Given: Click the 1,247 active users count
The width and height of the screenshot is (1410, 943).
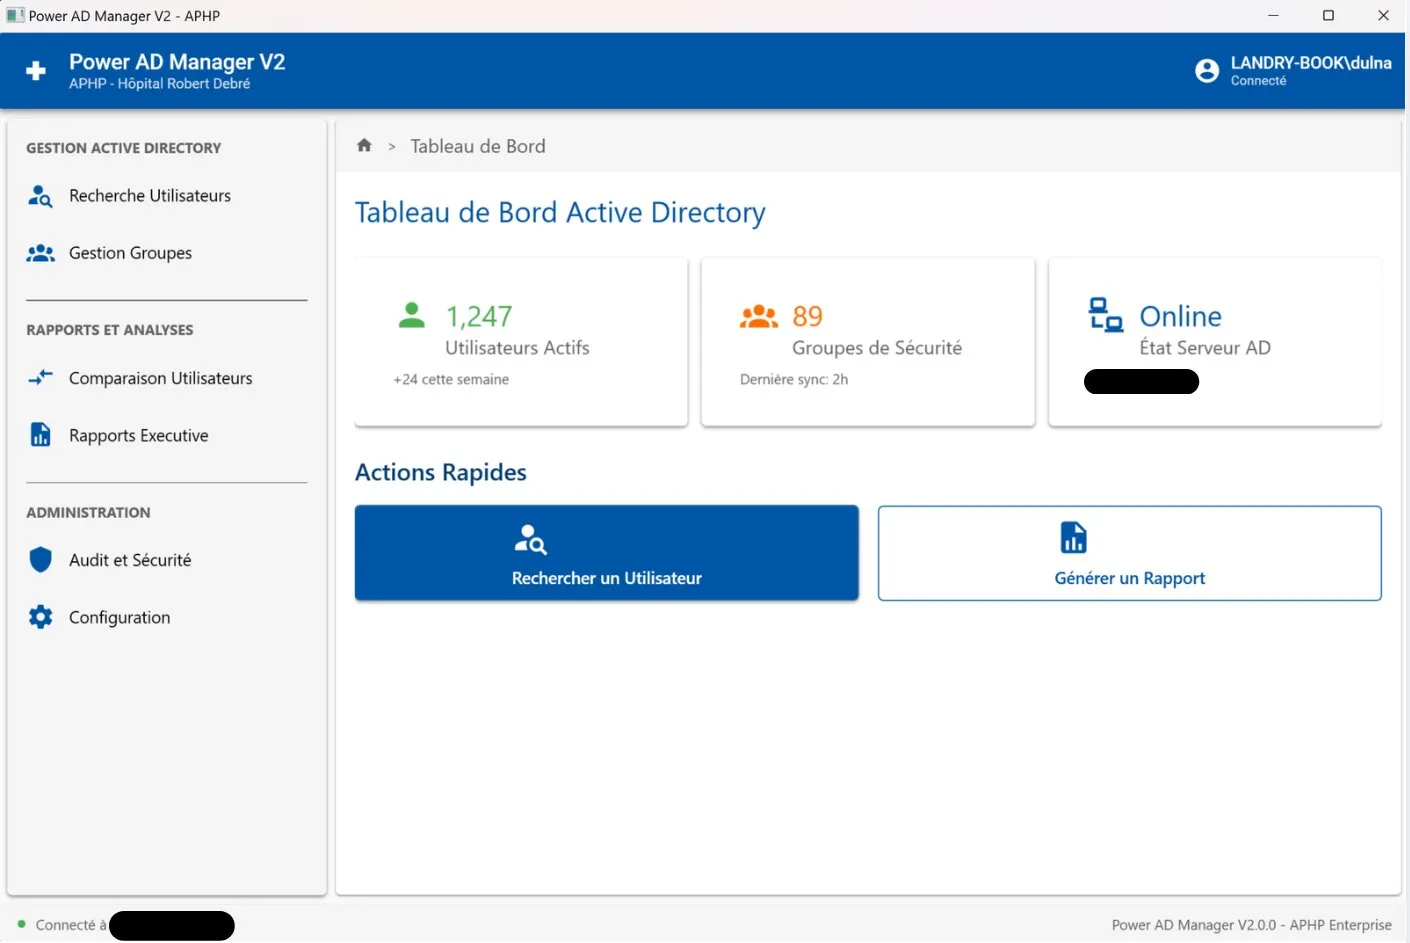Looking at the screenshot, I should (479, 316).
